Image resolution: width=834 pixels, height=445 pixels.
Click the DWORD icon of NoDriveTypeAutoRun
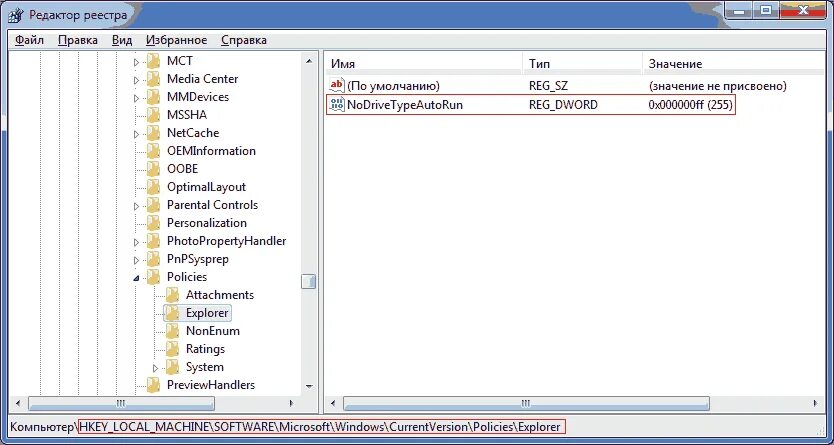337,105
